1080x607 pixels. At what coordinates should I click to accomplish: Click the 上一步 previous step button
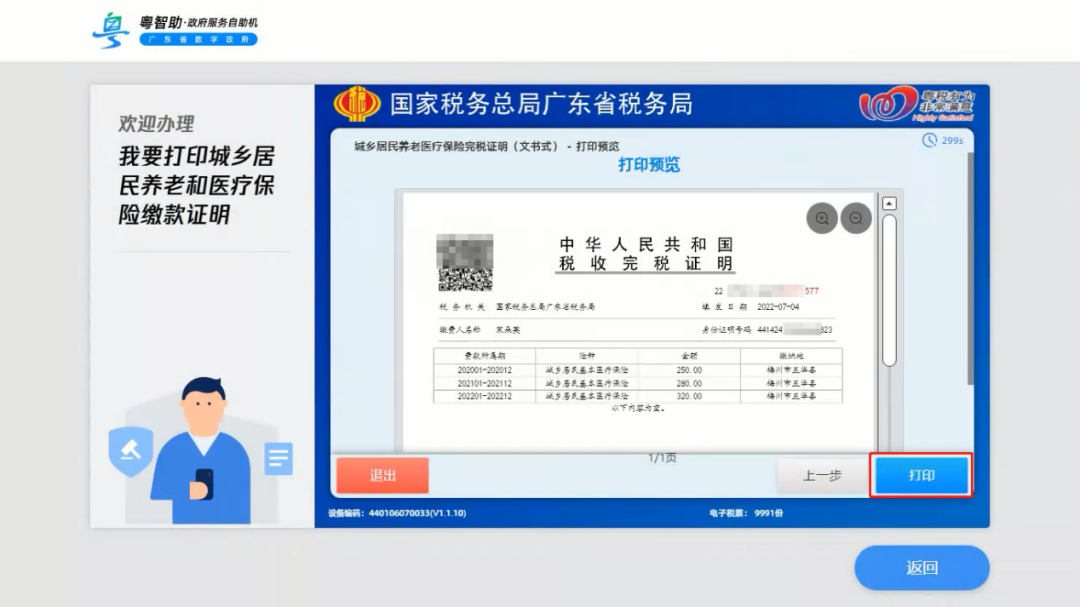[x=822, y=476]
